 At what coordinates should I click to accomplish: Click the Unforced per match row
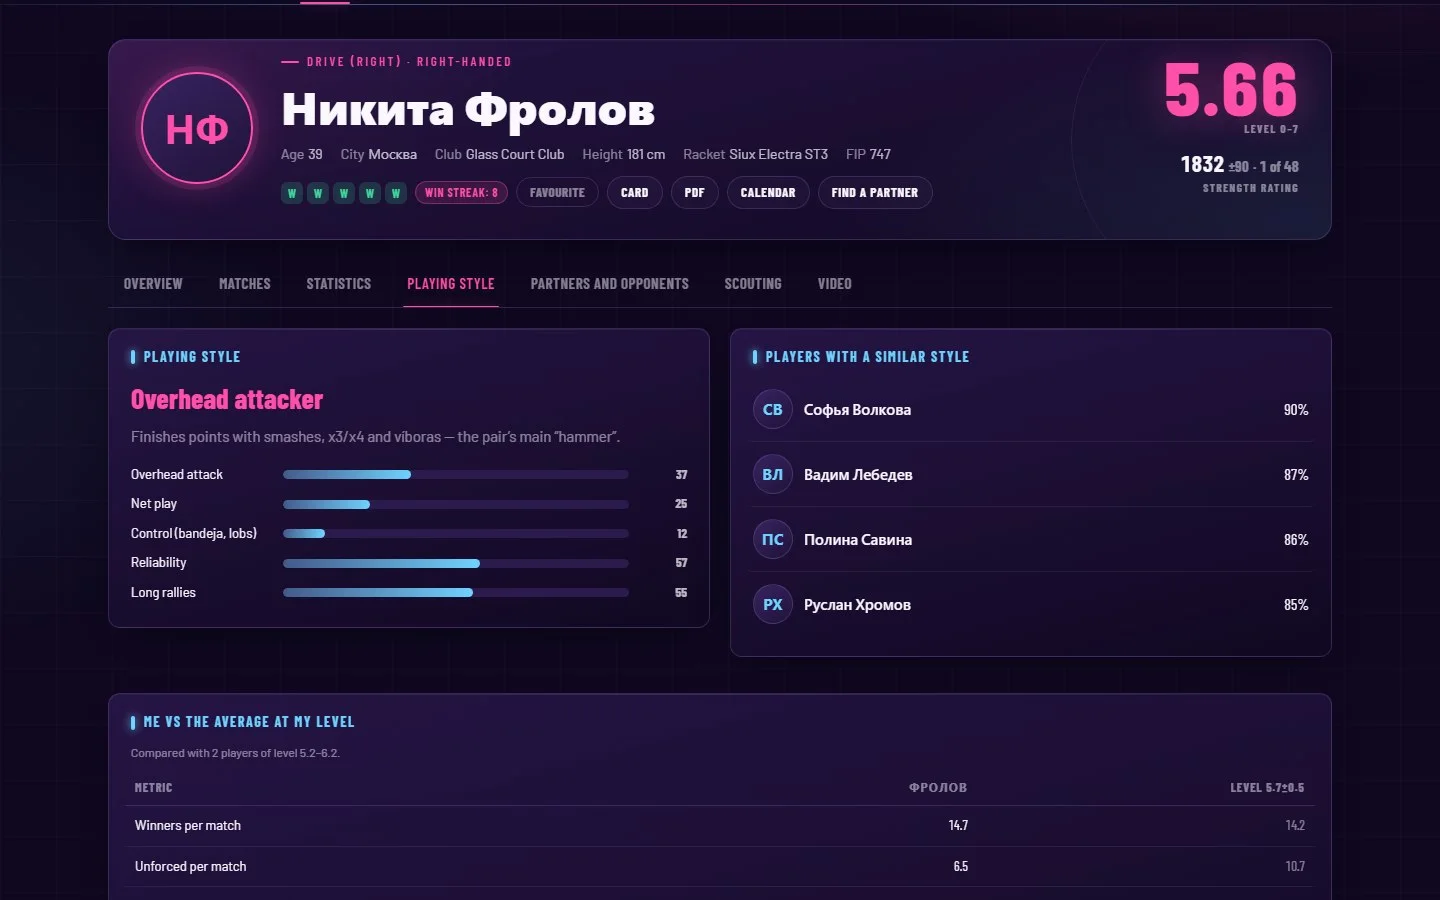click(720, 867)
